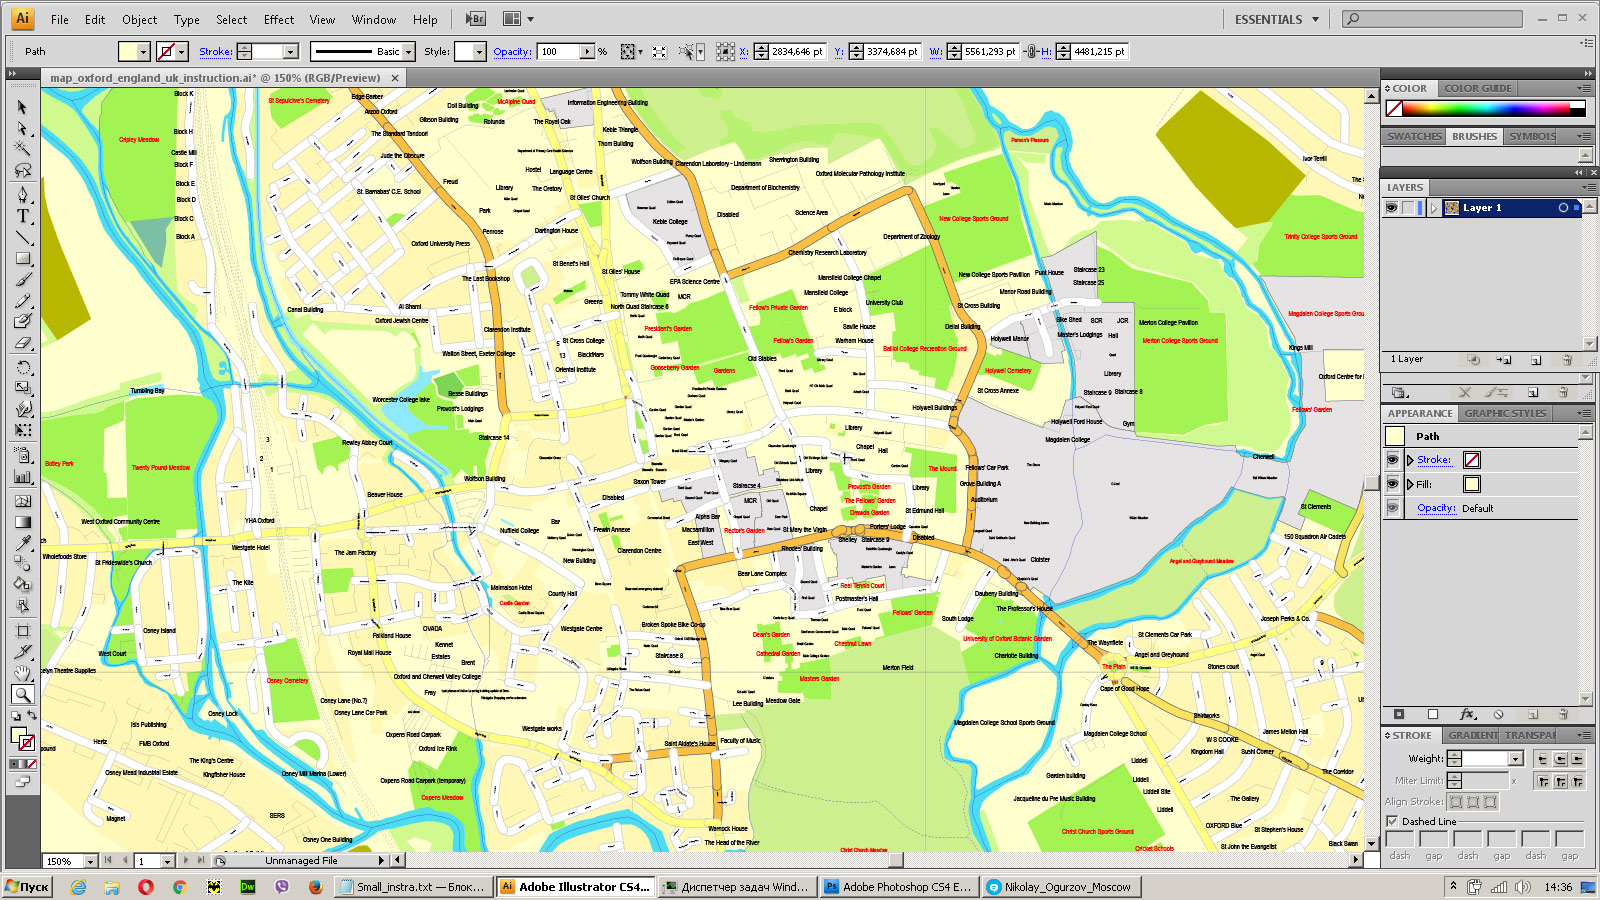Image resolution: width=1600 pixels, height=900 pixels.
Task: Set color mode to None in toolbox
Action: tap(32, 764)
